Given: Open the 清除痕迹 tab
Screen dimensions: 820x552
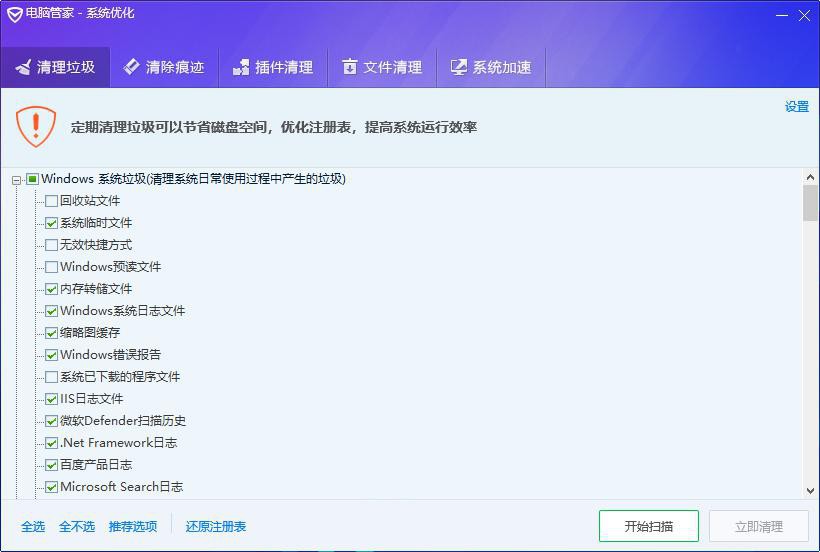Looking at the screenshot, I should click(164, 67).
